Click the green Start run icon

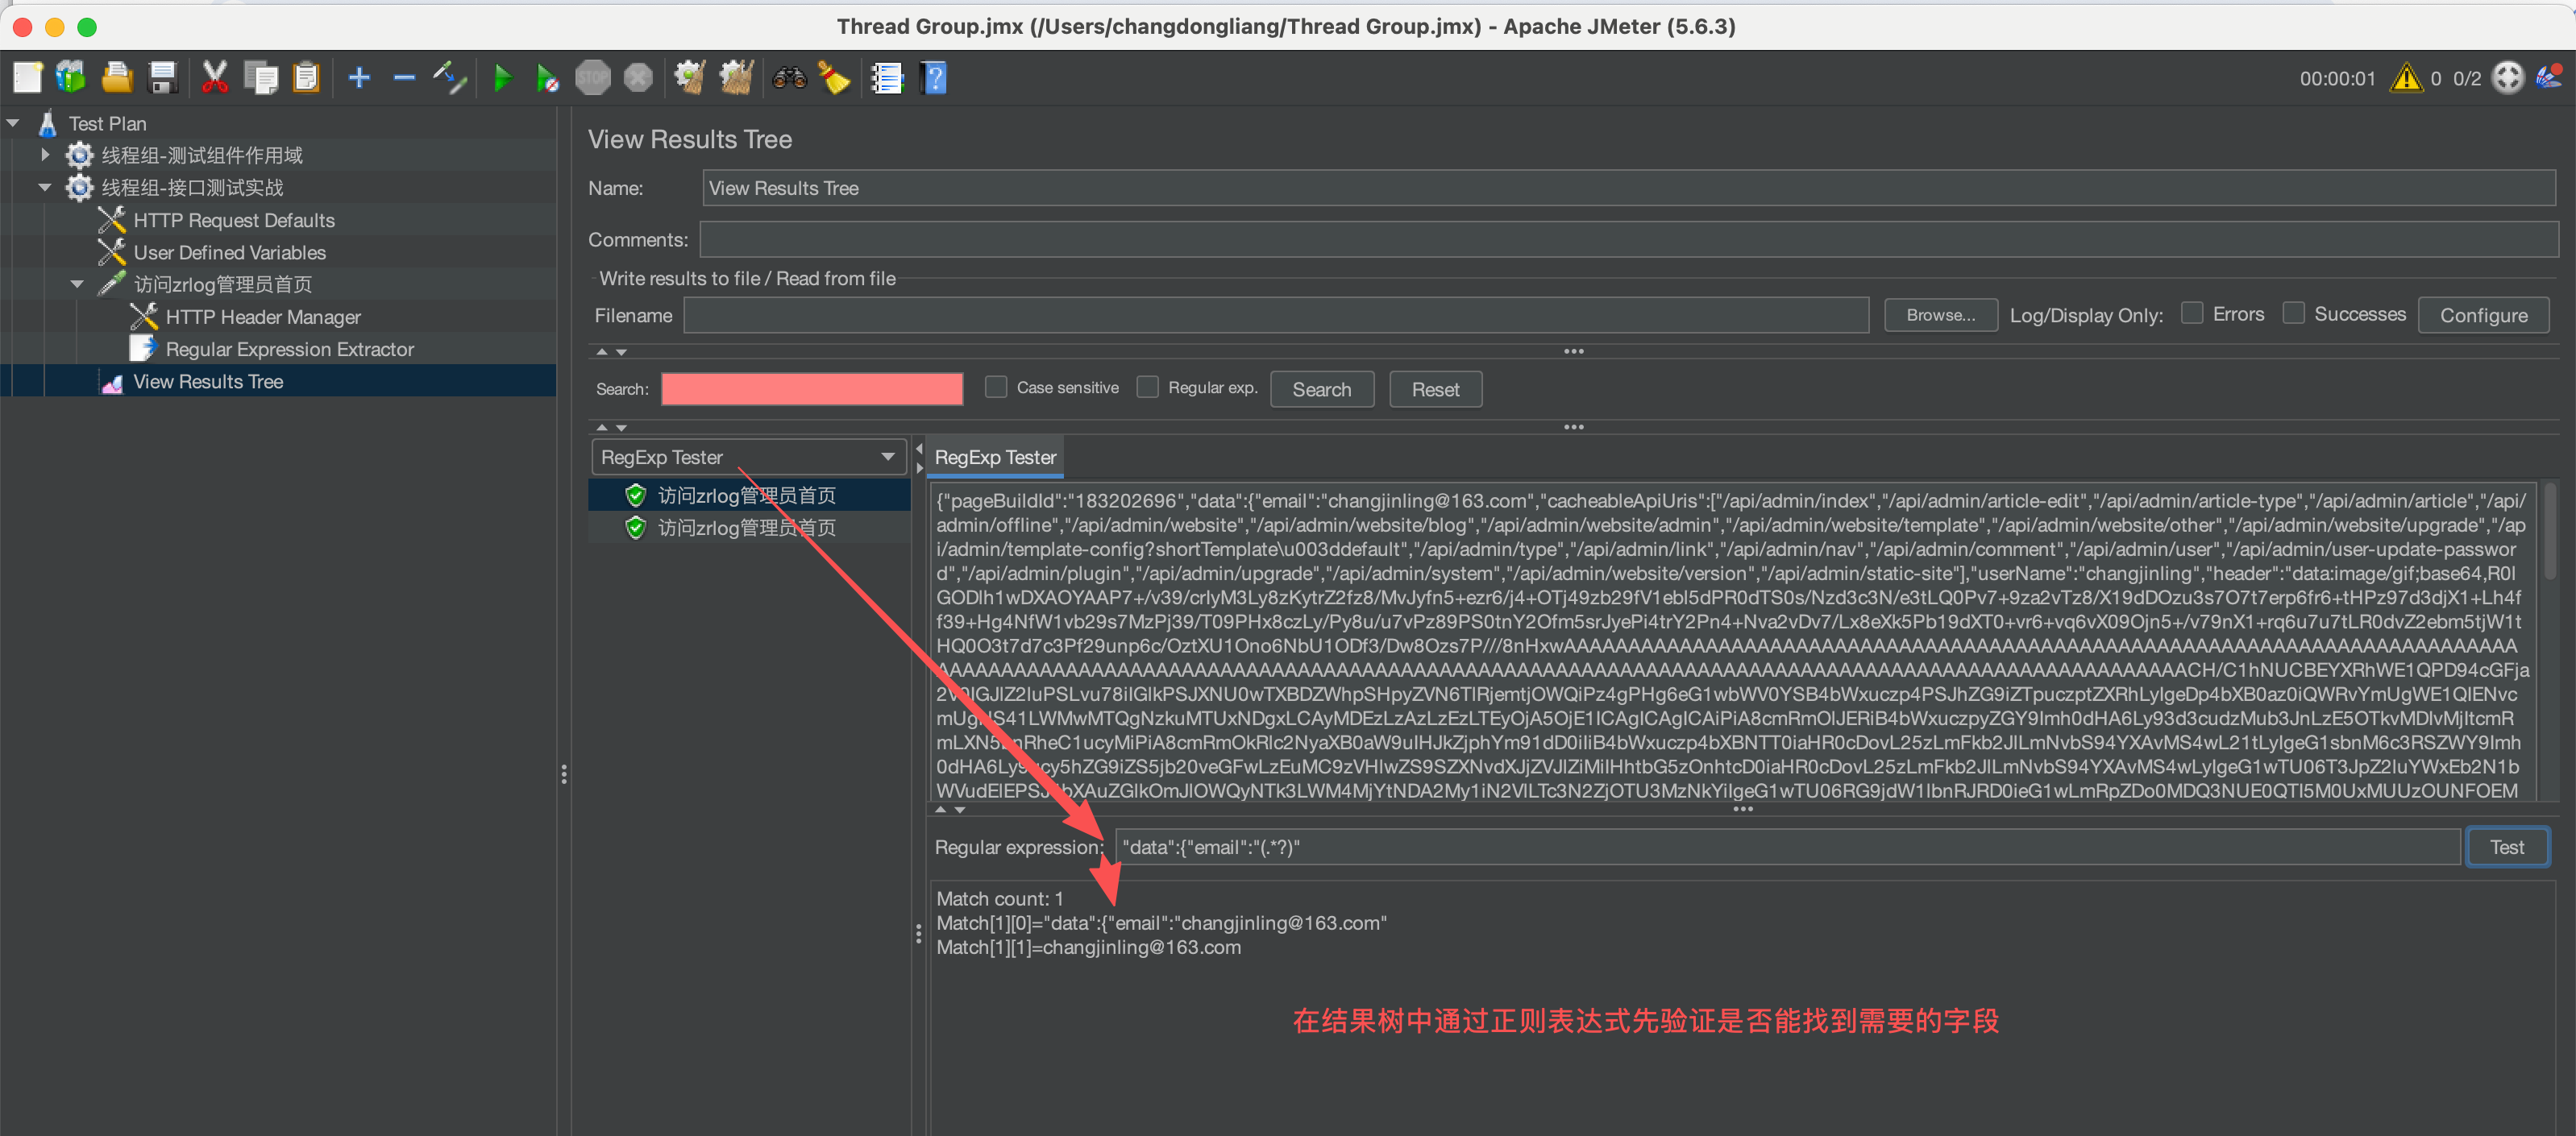tap(503, 77)
